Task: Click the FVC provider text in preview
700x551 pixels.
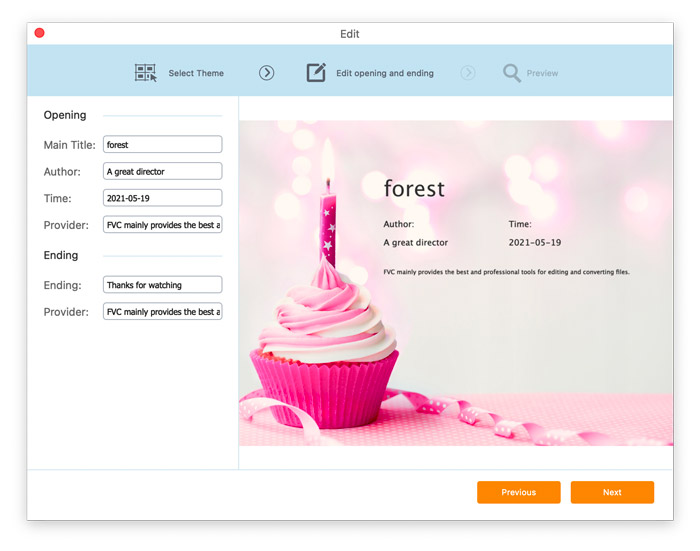Action: coord(506,272)
